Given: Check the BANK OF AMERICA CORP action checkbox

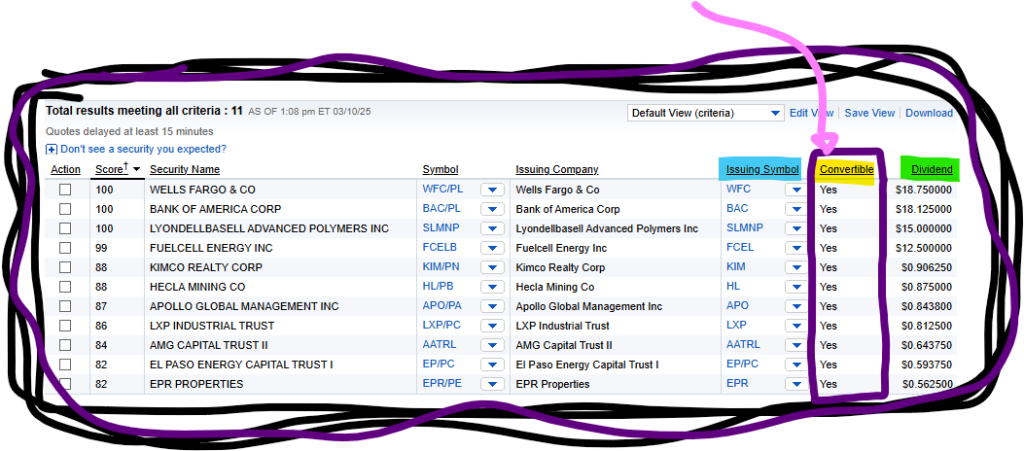Looking at the screenshot, I should [x=65, y=209].
